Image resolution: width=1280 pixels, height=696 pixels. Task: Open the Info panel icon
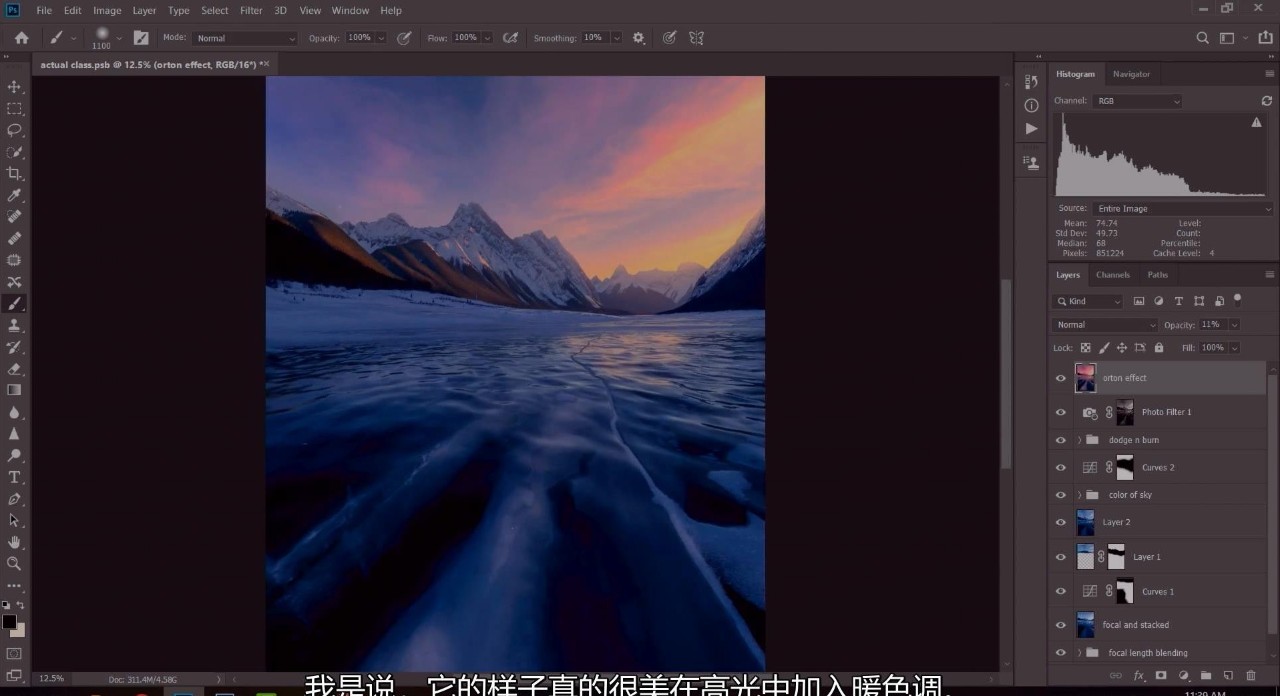point(1031,105)
